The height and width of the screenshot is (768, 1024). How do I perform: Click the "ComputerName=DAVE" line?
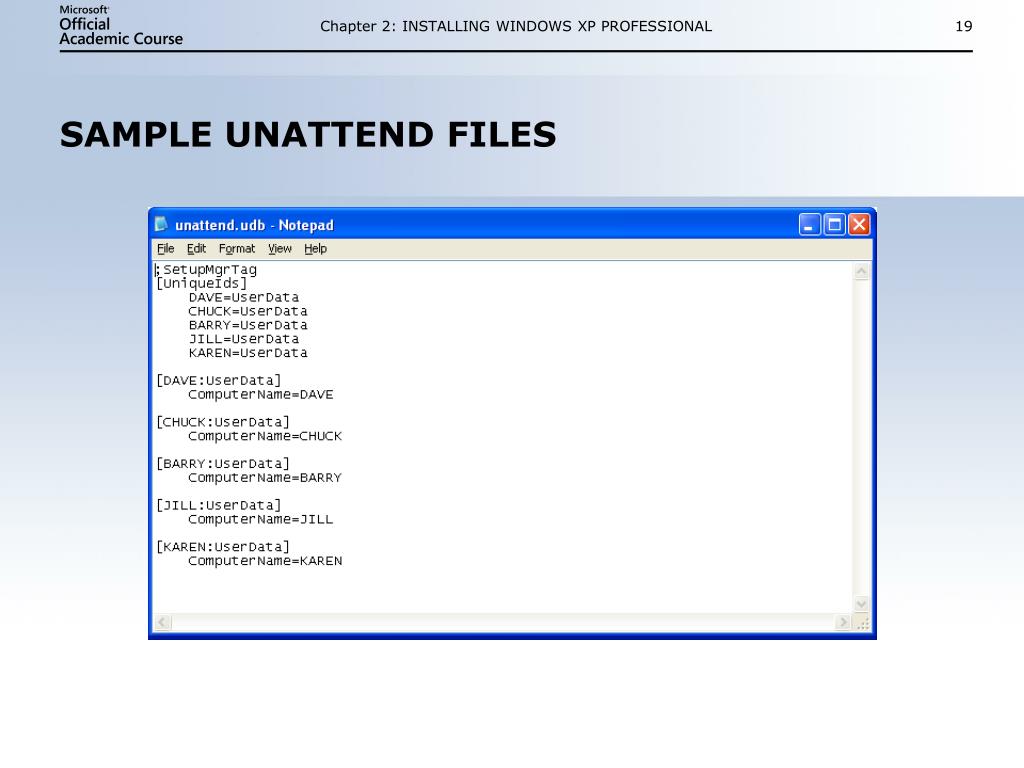coord(261,394)
